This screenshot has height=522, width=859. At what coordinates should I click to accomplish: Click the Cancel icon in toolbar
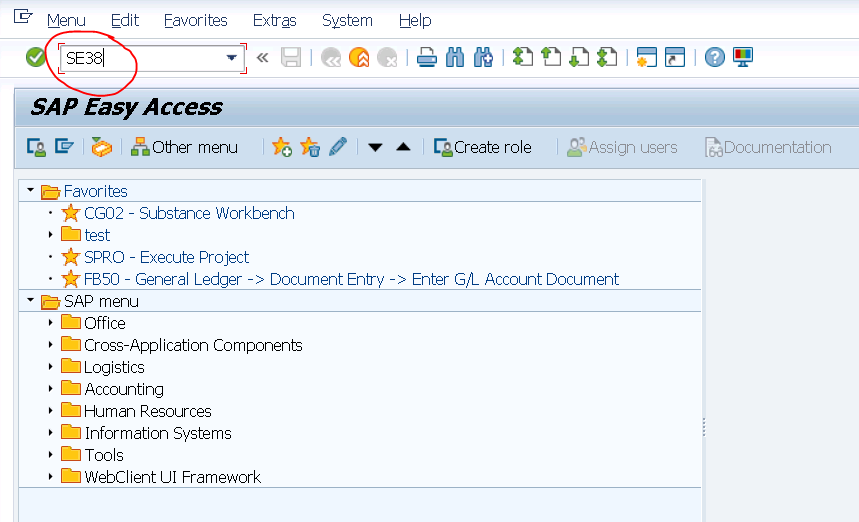[387, 57]
